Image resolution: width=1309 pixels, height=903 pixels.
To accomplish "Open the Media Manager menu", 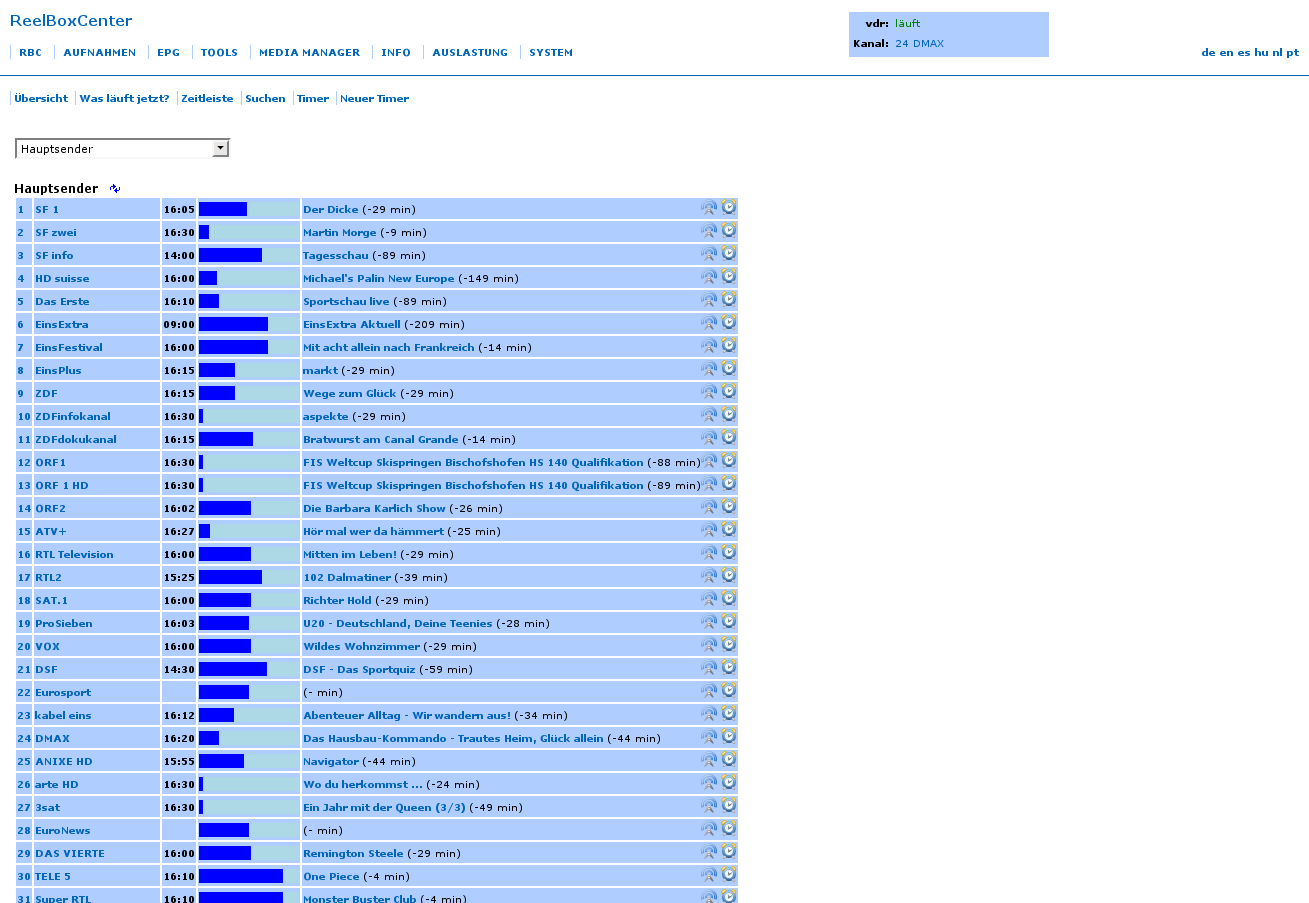I will pos(309,53).
